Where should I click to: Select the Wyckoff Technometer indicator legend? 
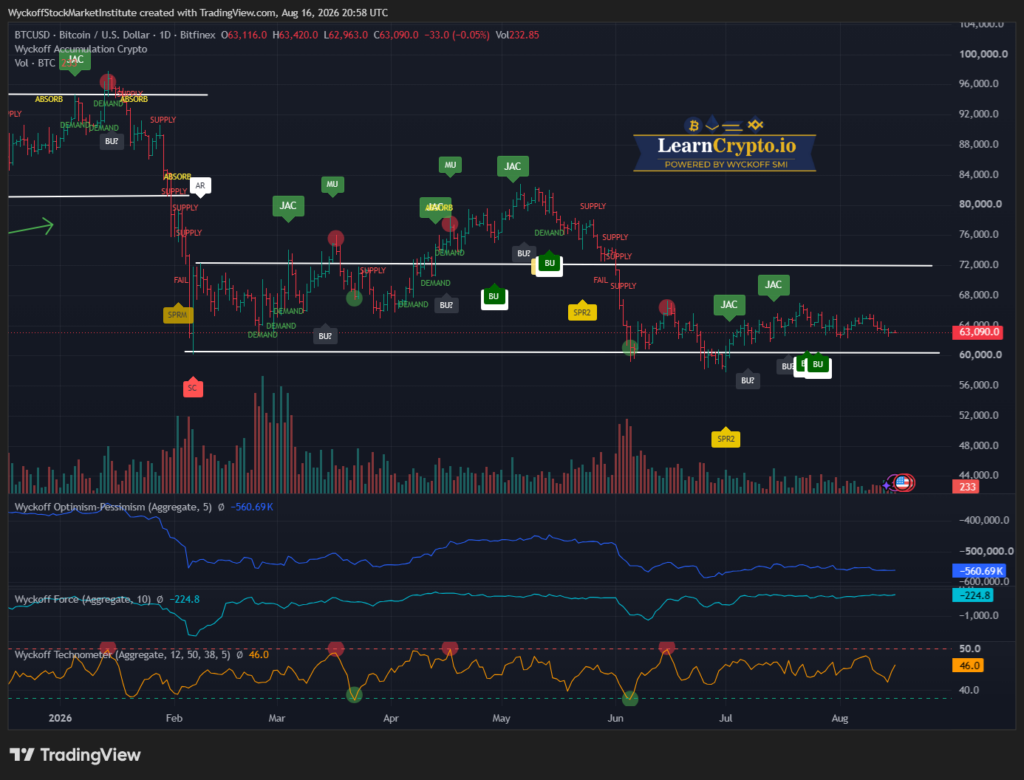tap(122, 655)
